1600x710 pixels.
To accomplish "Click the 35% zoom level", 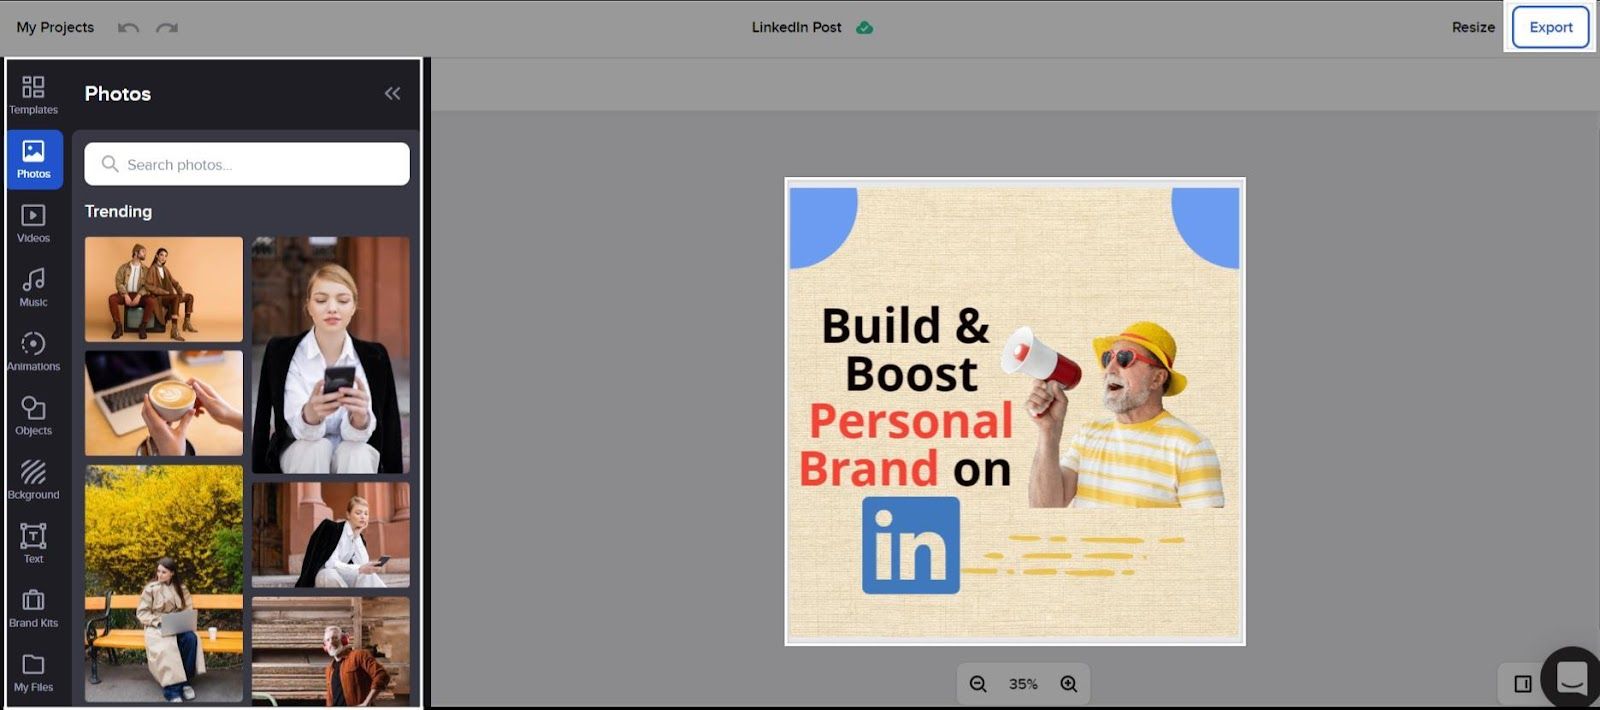I will pyautogui.click(x=1023, y=684).
